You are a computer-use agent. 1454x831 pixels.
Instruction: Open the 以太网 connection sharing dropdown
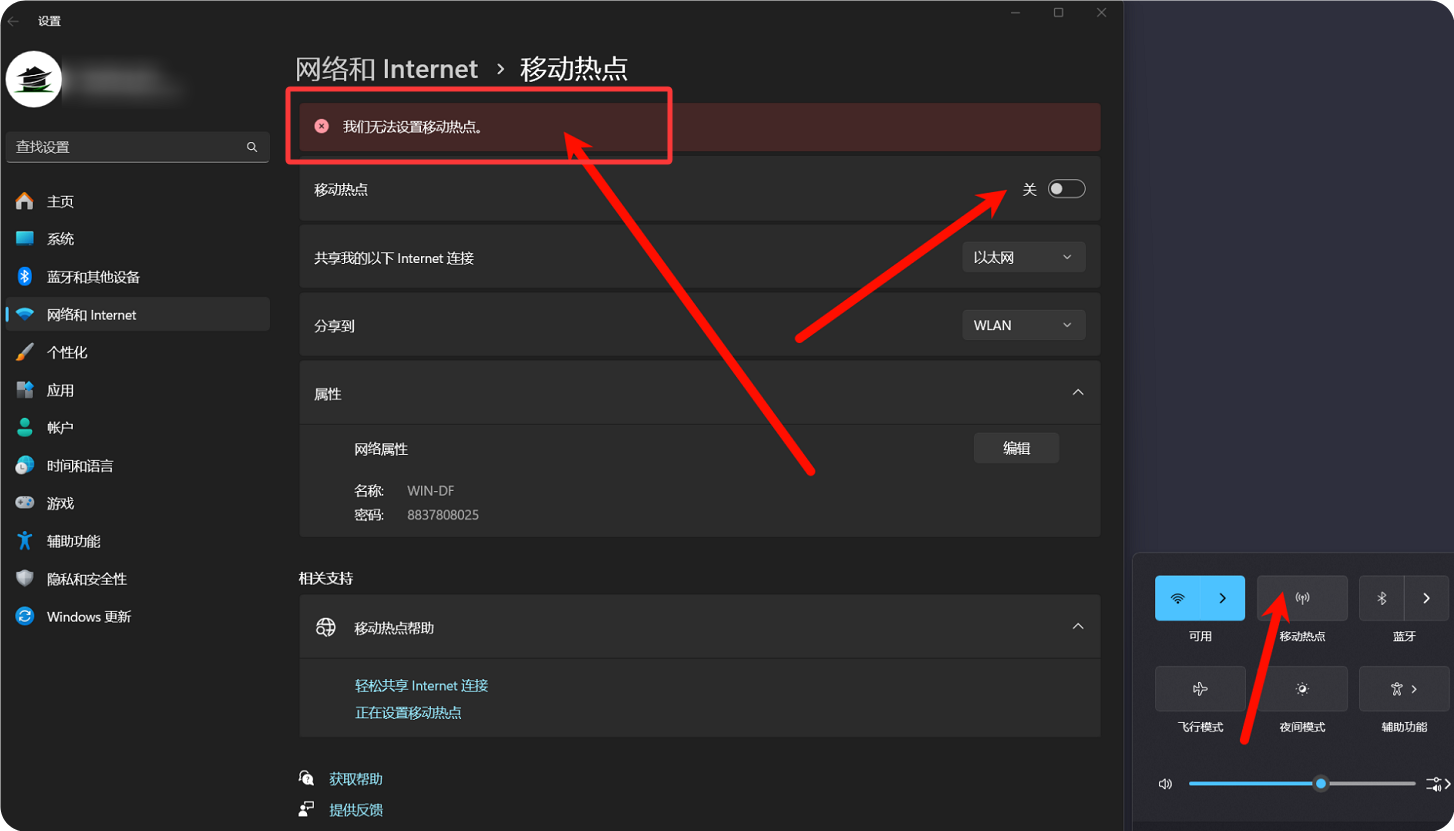coord(1023,257)
